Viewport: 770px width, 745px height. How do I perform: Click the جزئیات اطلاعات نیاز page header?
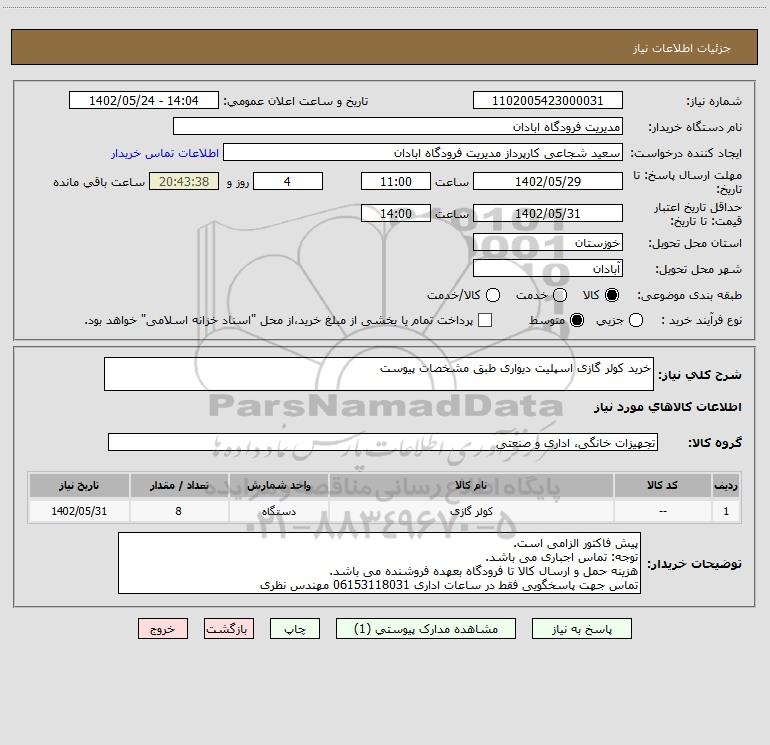click(x=681, y=48)
